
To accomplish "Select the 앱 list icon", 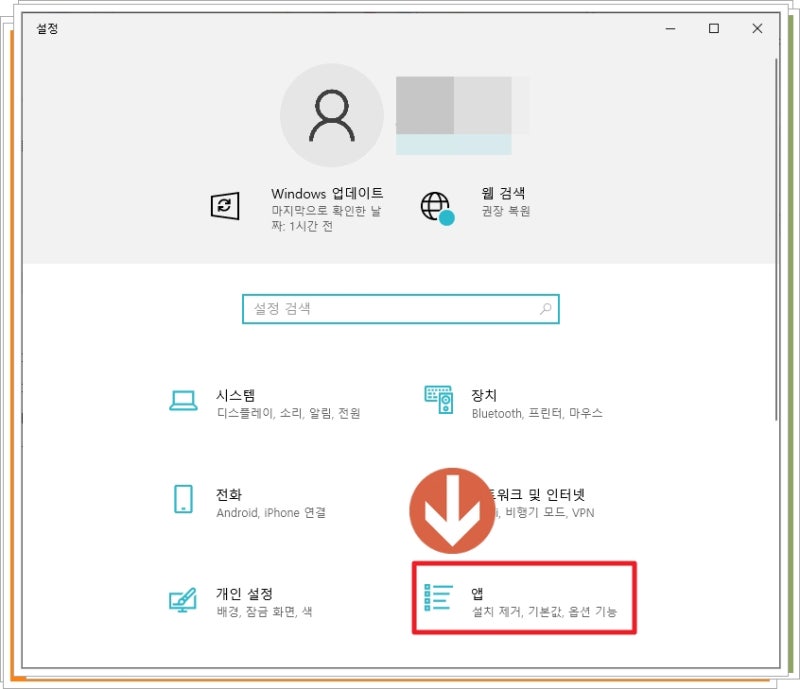I will 438,595.
